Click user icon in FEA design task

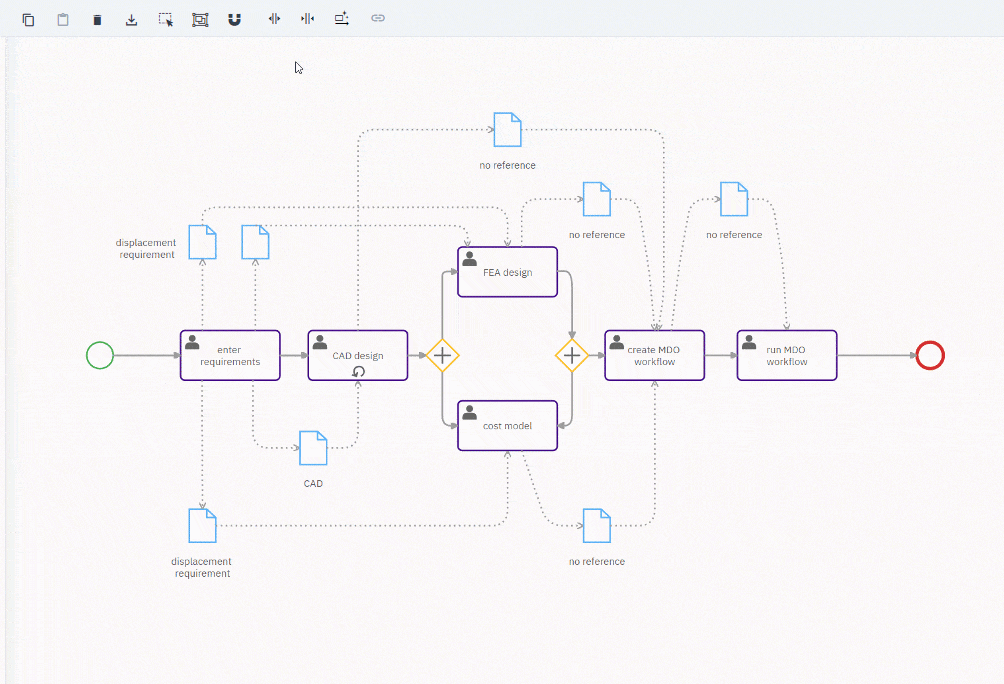[469, 259]
